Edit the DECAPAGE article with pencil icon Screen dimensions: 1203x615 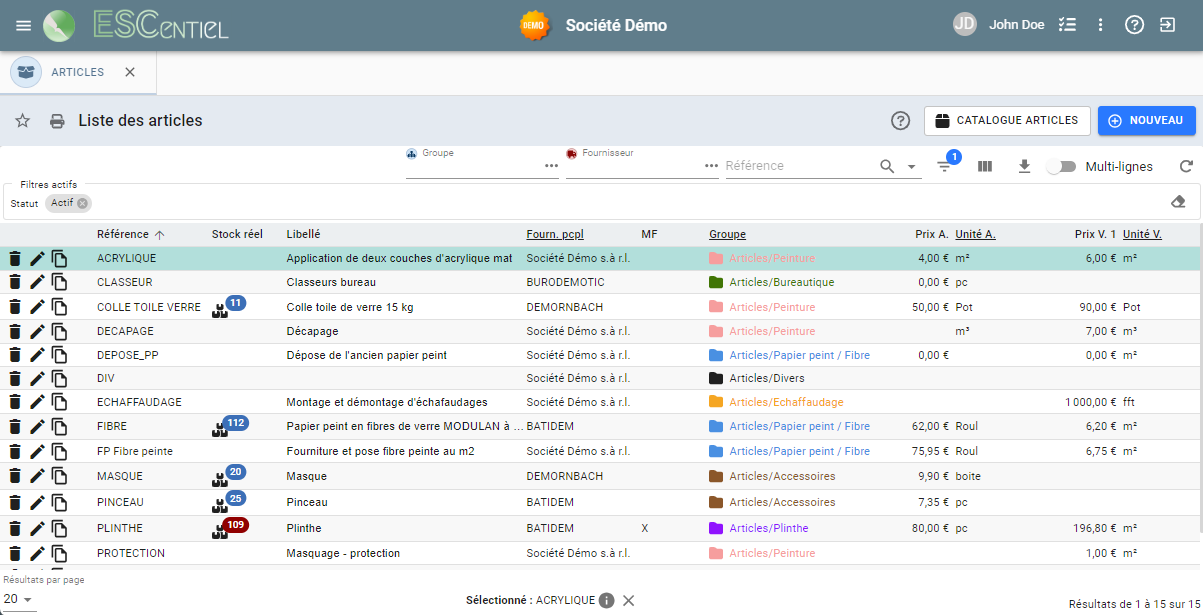click(37, 331)
